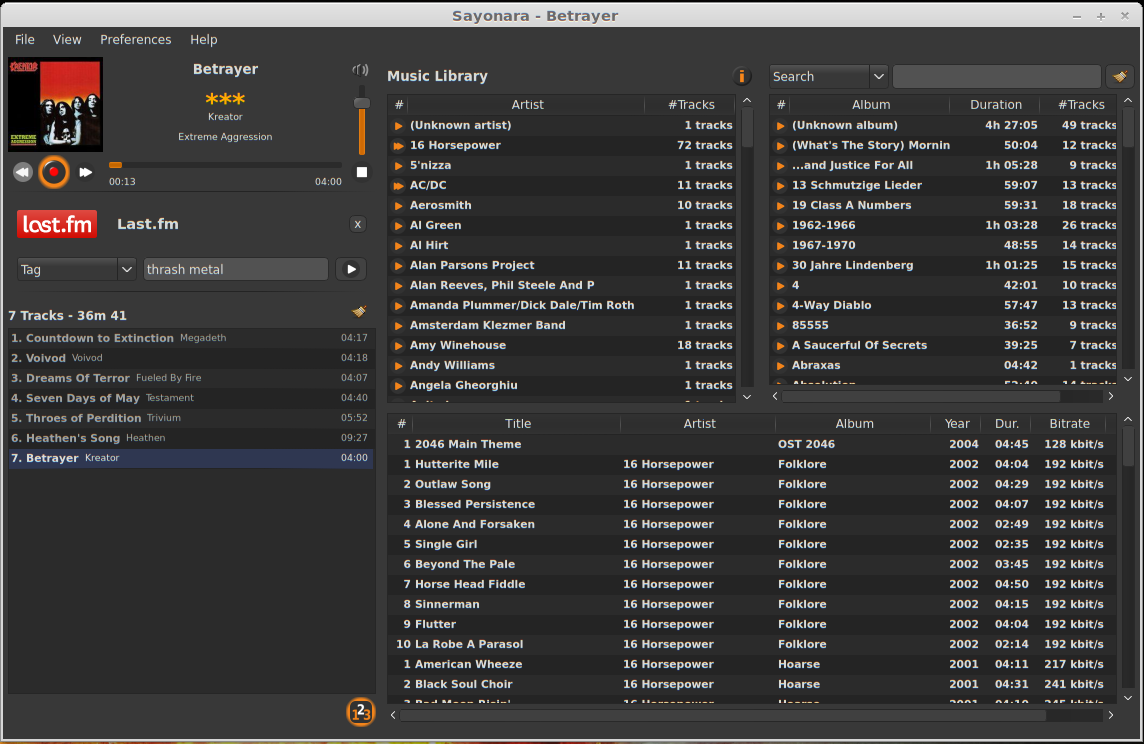Image resolution: width=1144 pixels, height=744 pixels.
Task: Click the play arrow beside 5'nizza
Action: pyautogui.click(x=399, y=166)
